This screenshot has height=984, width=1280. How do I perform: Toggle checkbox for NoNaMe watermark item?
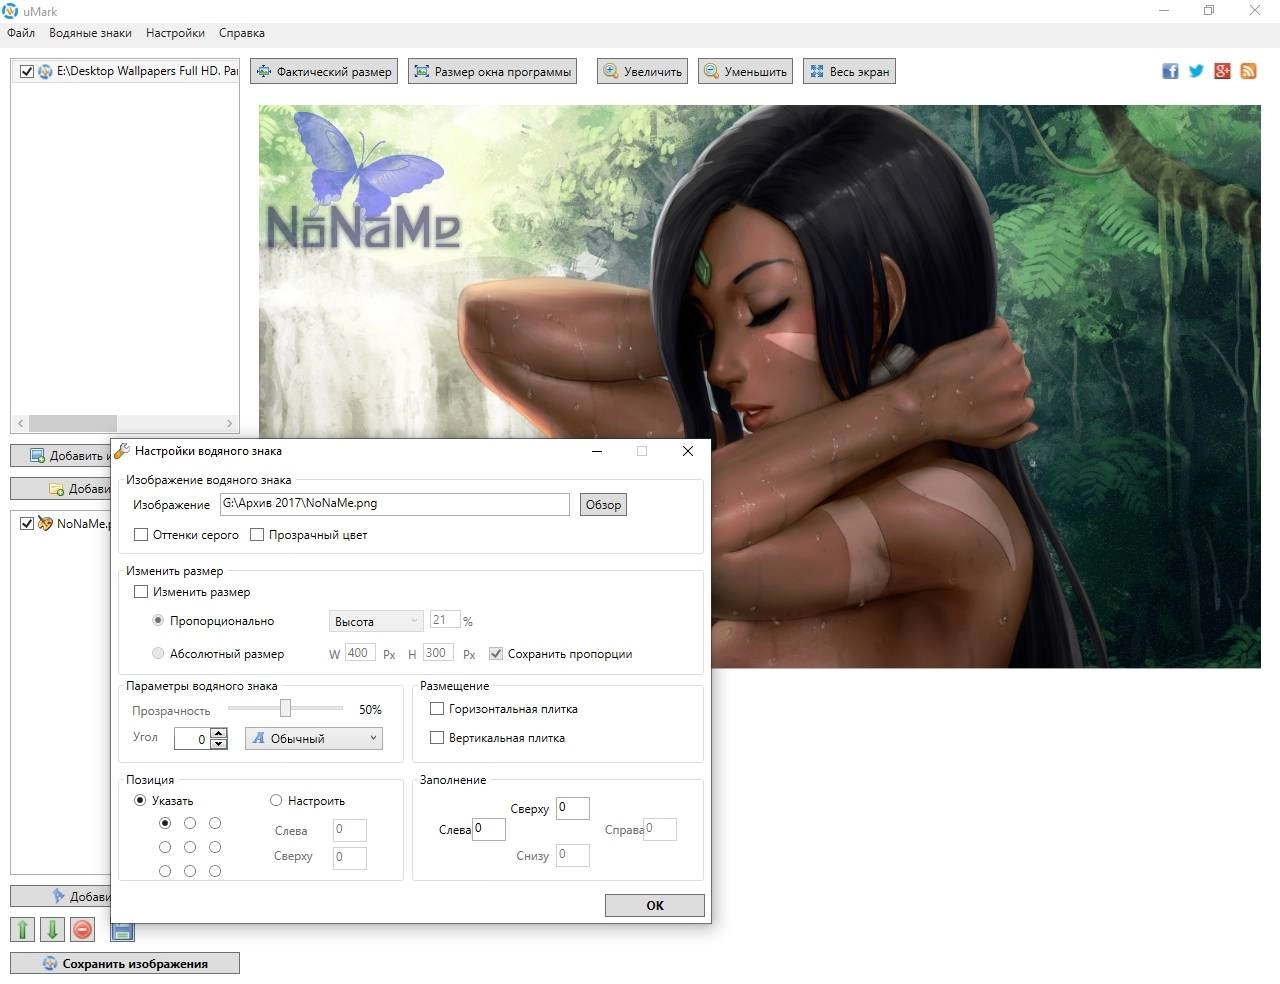(27, 523)
